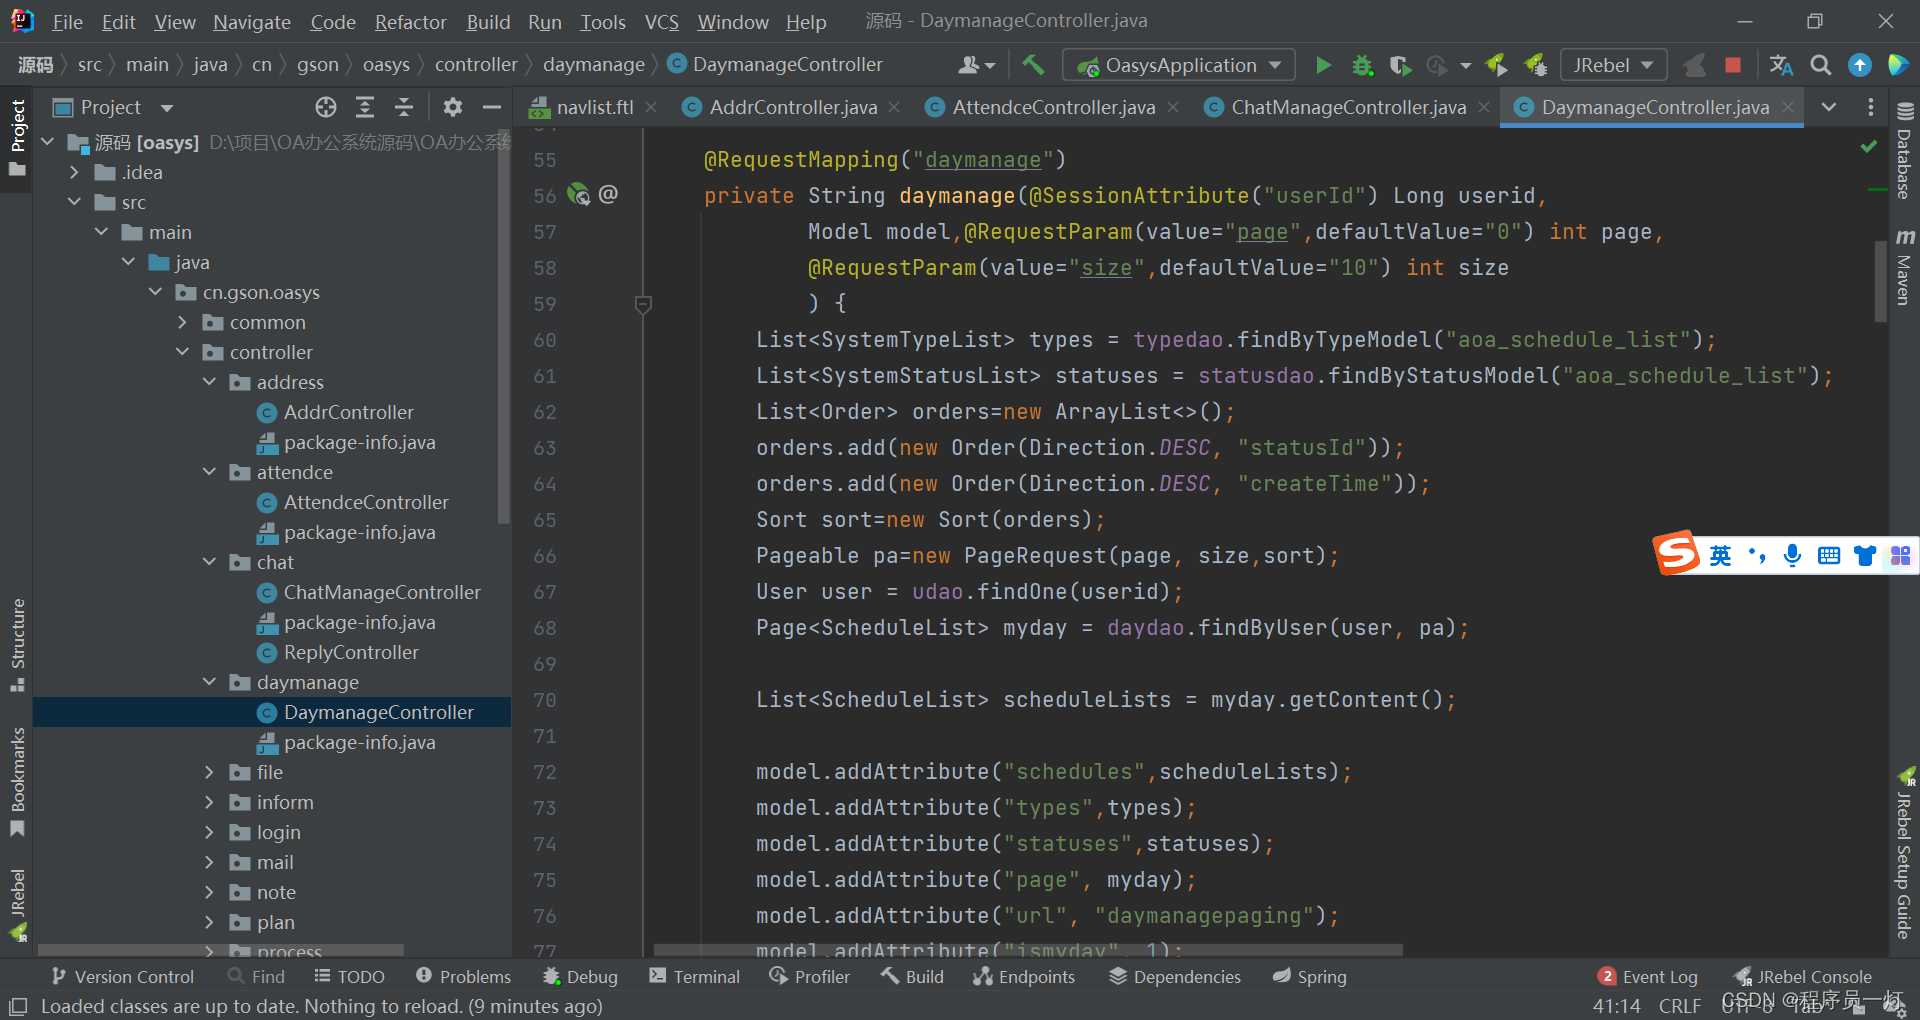Toggle Sogou English/Chinese mode

coord(1720,555)
